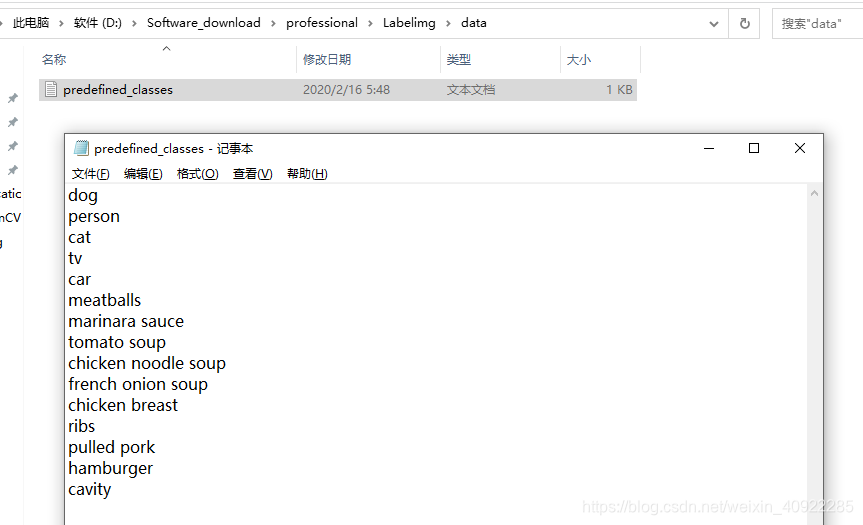Click the 搜索"data" search box

point(818,24)
